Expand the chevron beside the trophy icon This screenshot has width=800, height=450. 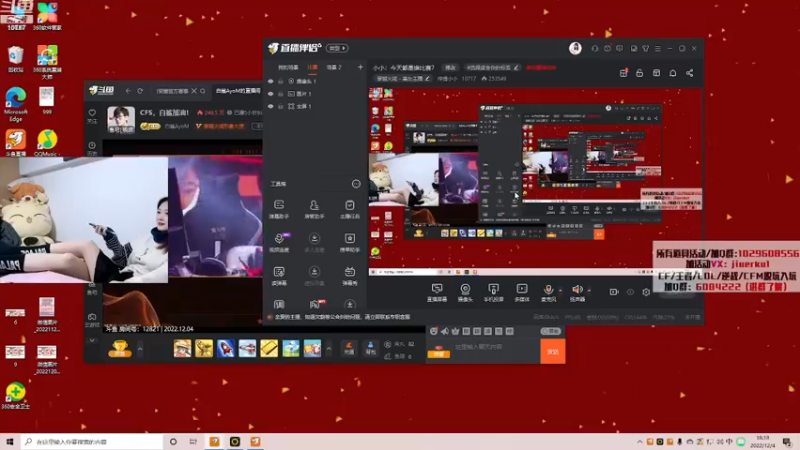point(140,348)
